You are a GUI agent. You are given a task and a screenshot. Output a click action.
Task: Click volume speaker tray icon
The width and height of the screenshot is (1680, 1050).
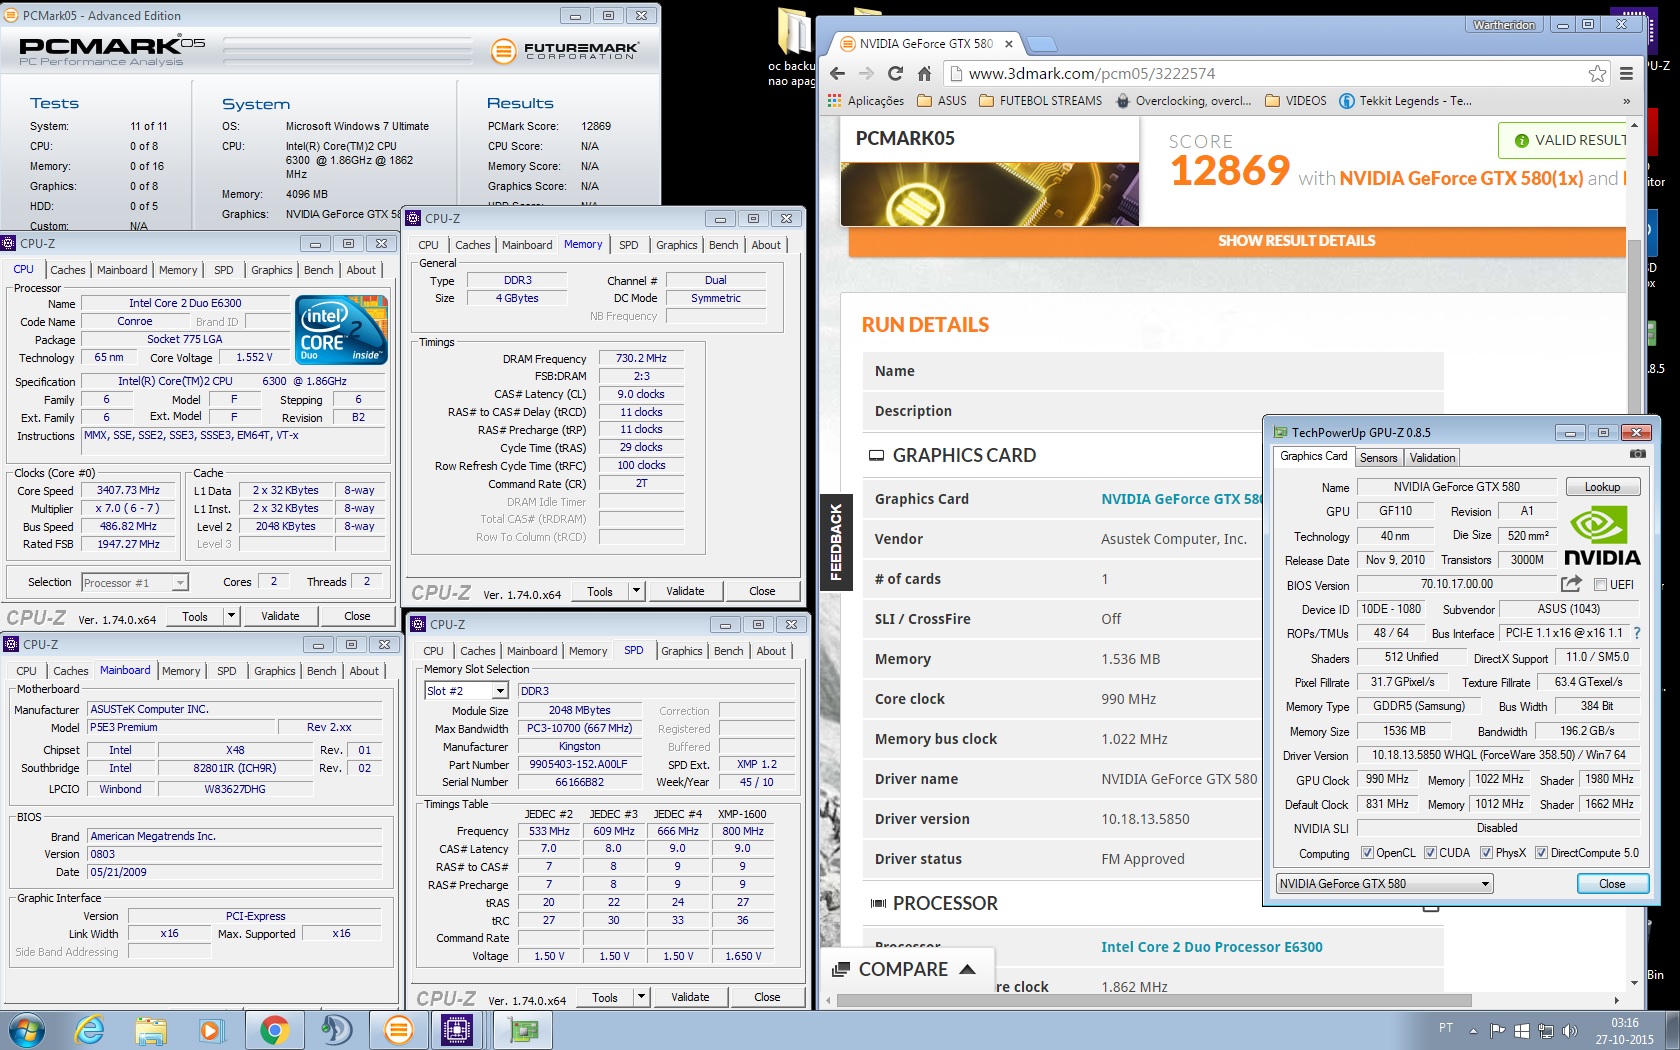pyautogui.click(x=1569, y=1030)
